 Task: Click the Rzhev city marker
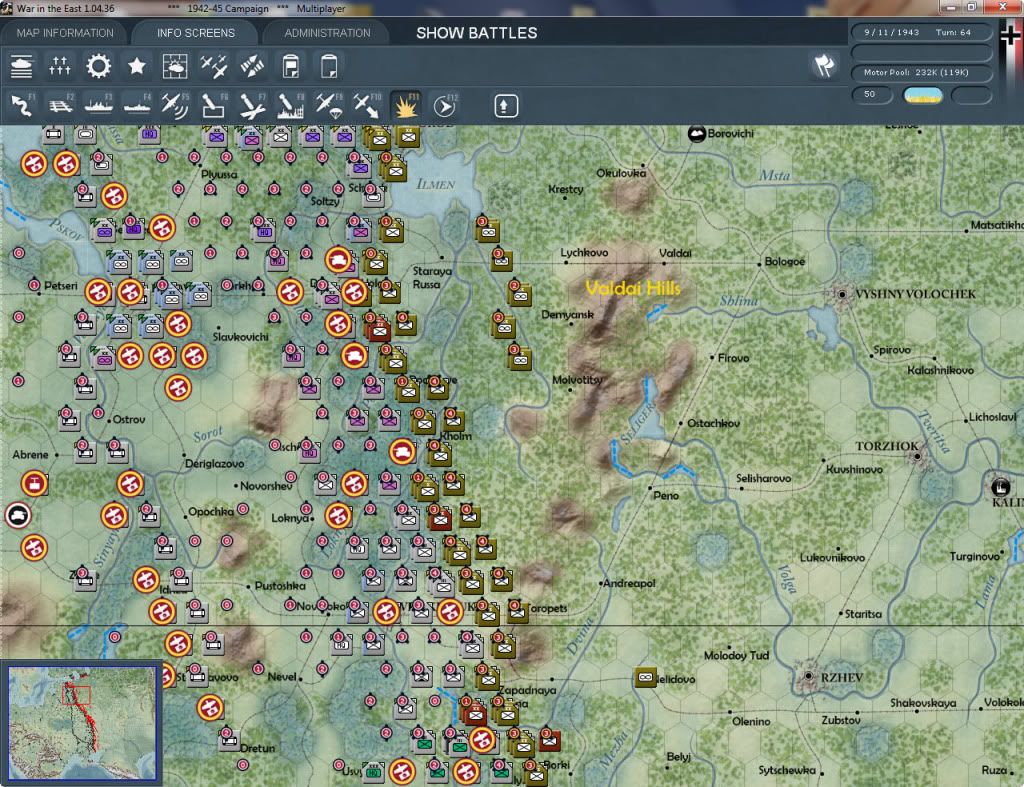pos(808,676)
